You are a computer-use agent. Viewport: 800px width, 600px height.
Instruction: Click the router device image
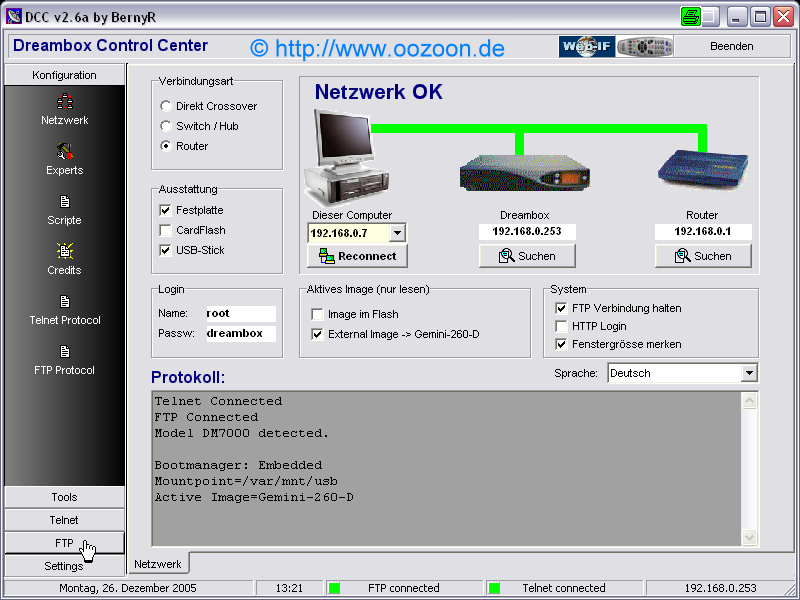pyautogui.click(x=703, y=171)
